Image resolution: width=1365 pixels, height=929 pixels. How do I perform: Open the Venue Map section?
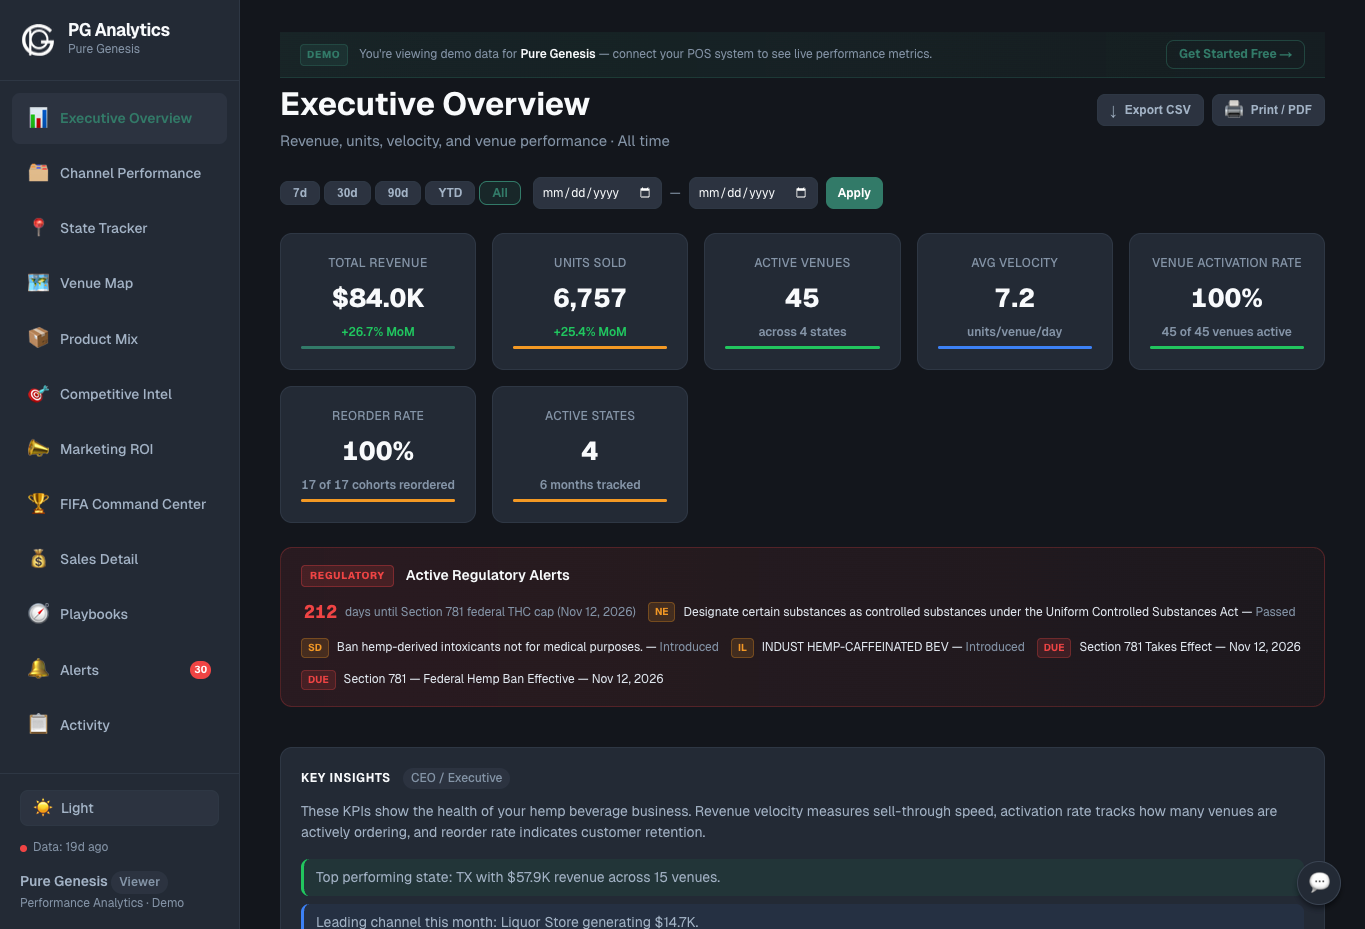97,283
